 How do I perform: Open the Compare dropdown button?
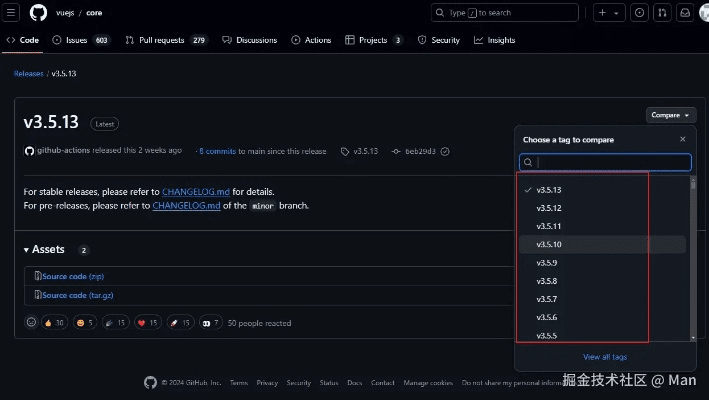pyautogui.click(x=670, y=115)
